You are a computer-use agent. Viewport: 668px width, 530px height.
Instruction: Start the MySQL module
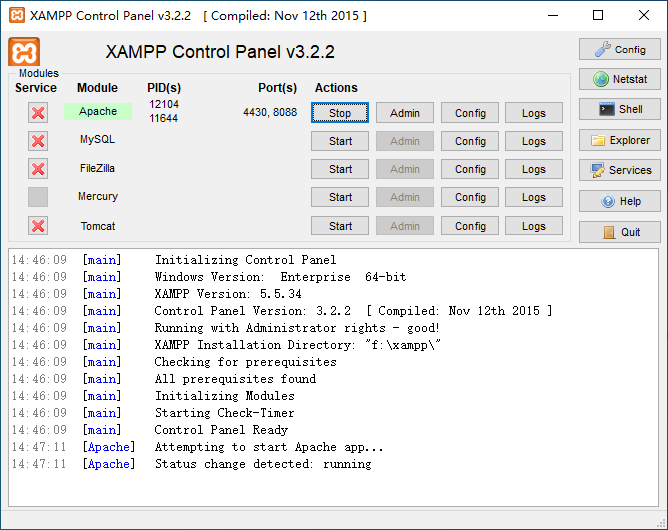click(340, 141)
